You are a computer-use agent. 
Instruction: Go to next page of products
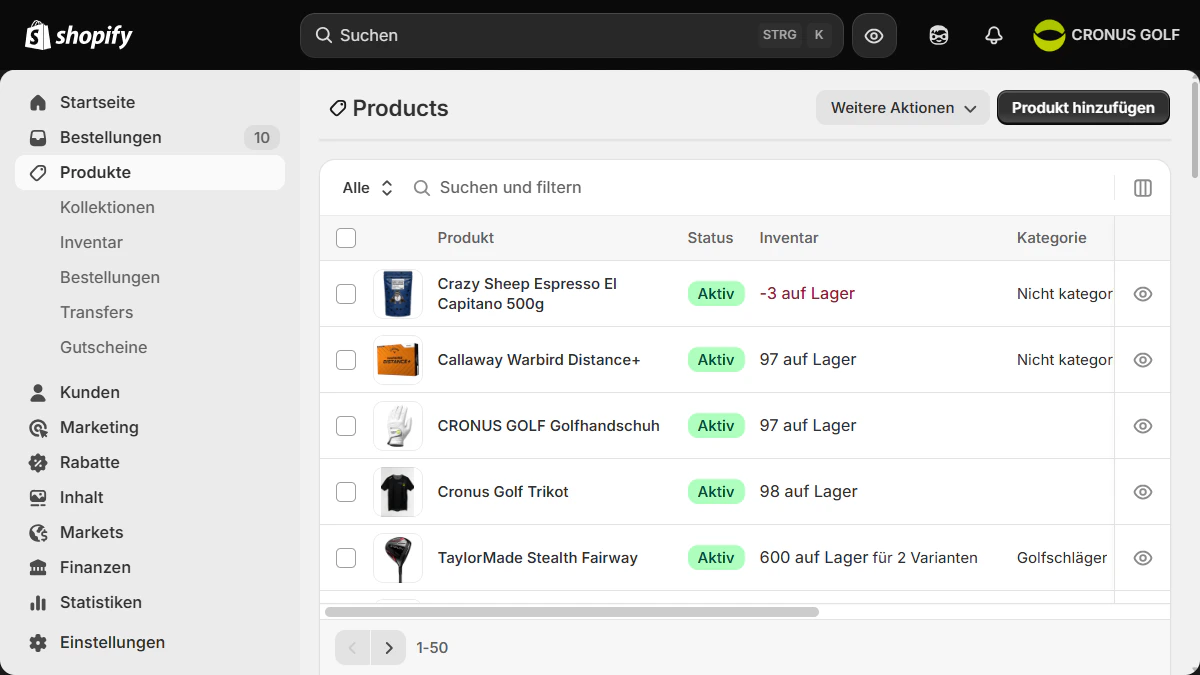tap(388, 648)
